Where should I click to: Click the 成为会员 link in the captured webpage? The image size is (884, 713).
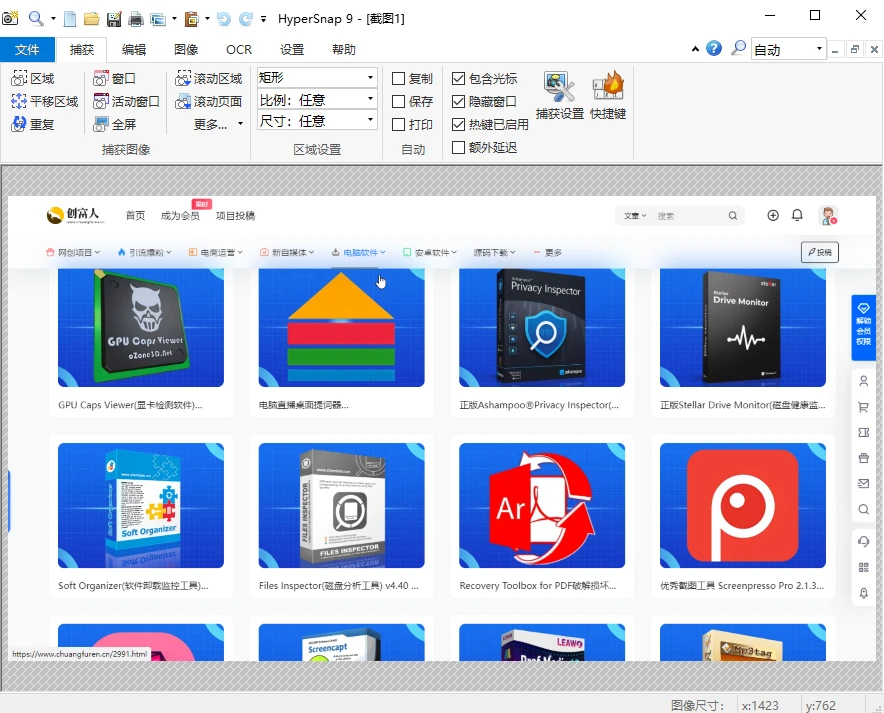click(179, 215)
